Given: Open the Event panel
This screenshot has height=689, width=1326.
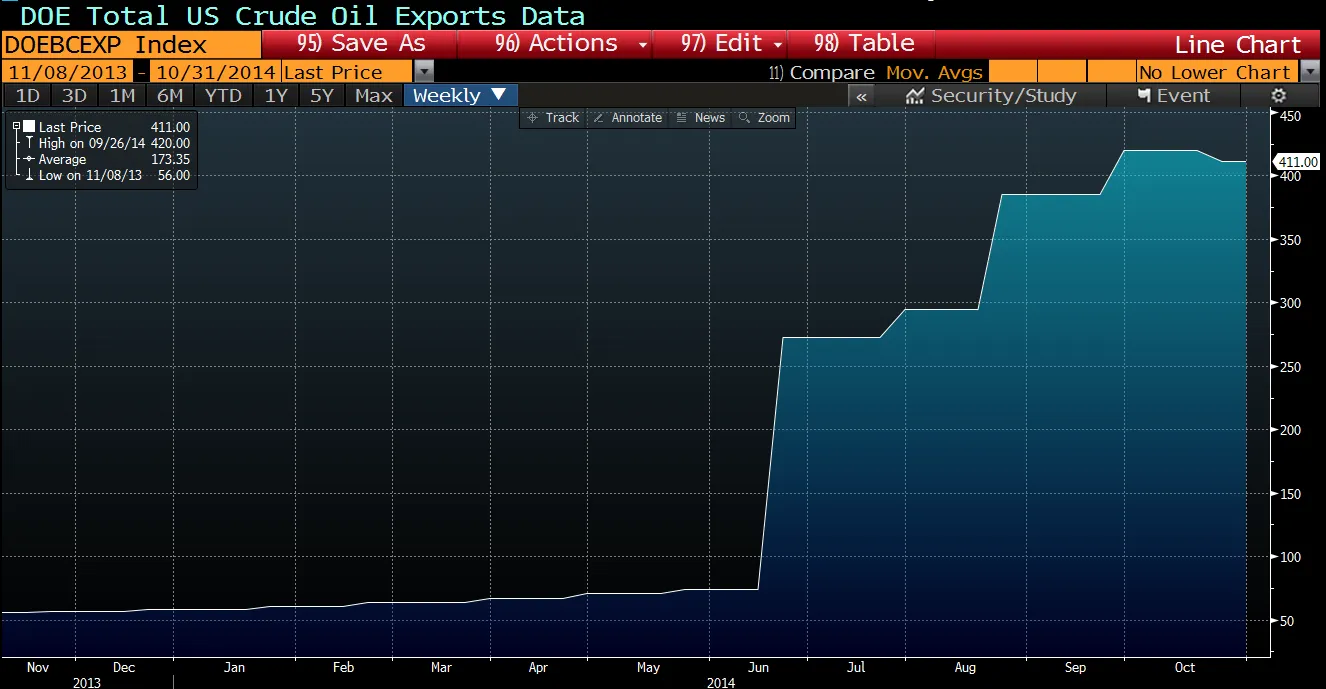Looking at the screenshot, I should coord(1174,96).
